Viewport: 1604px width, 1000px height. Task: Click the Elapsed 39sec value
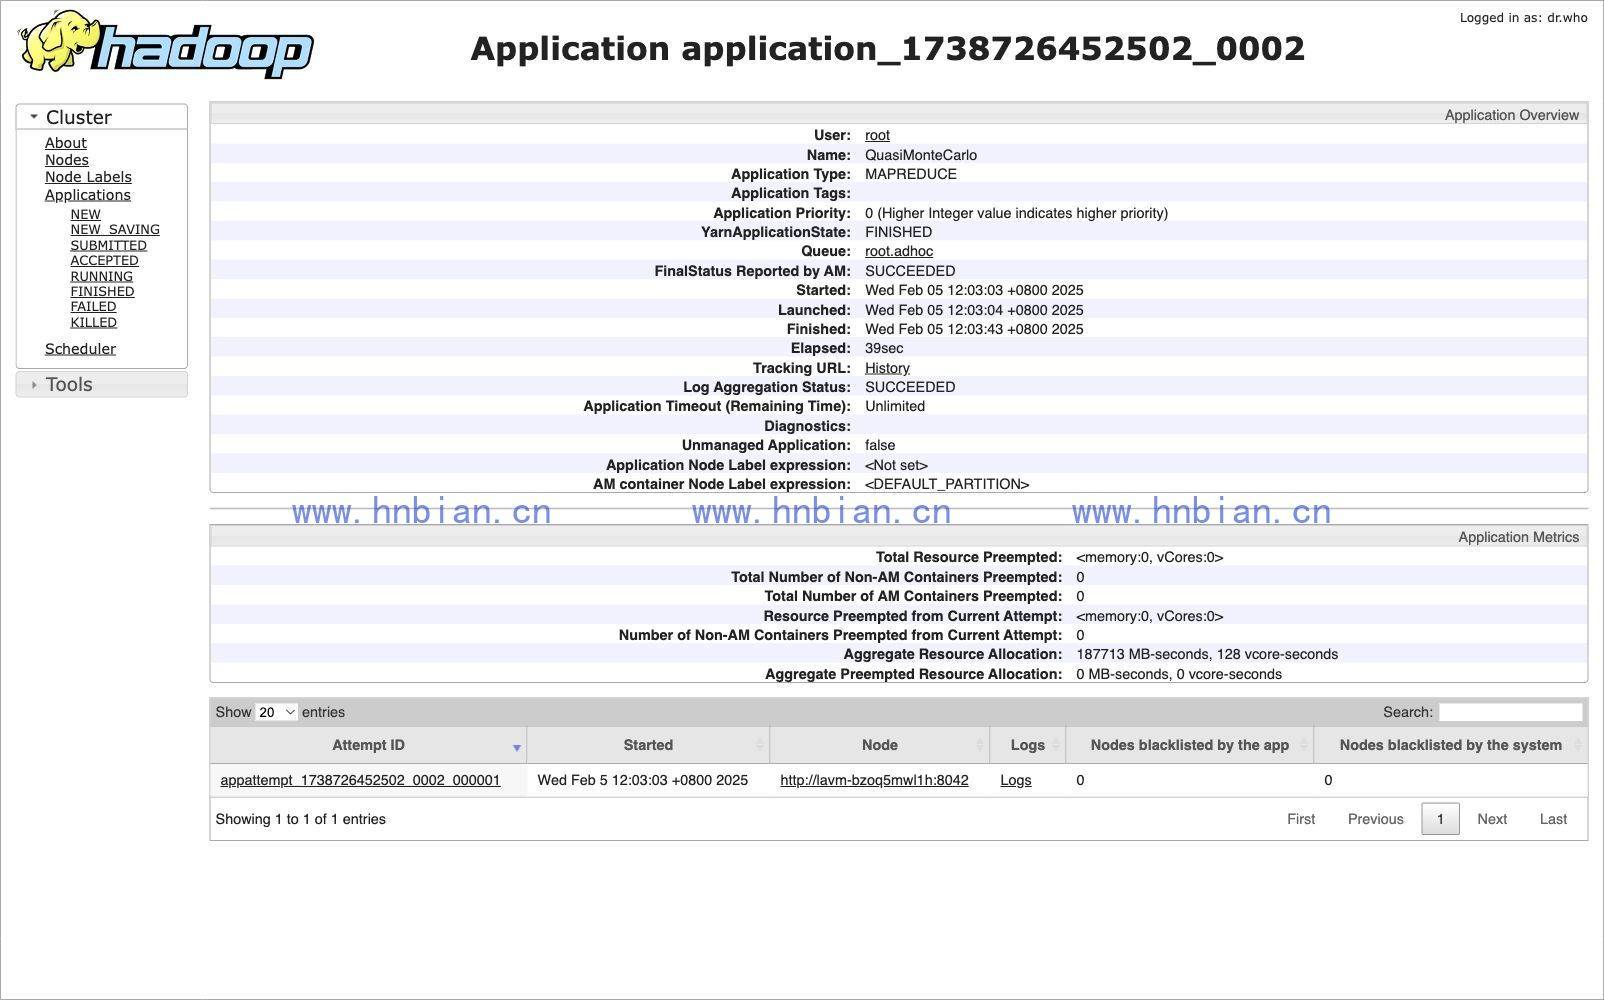(x=884, y=348)
